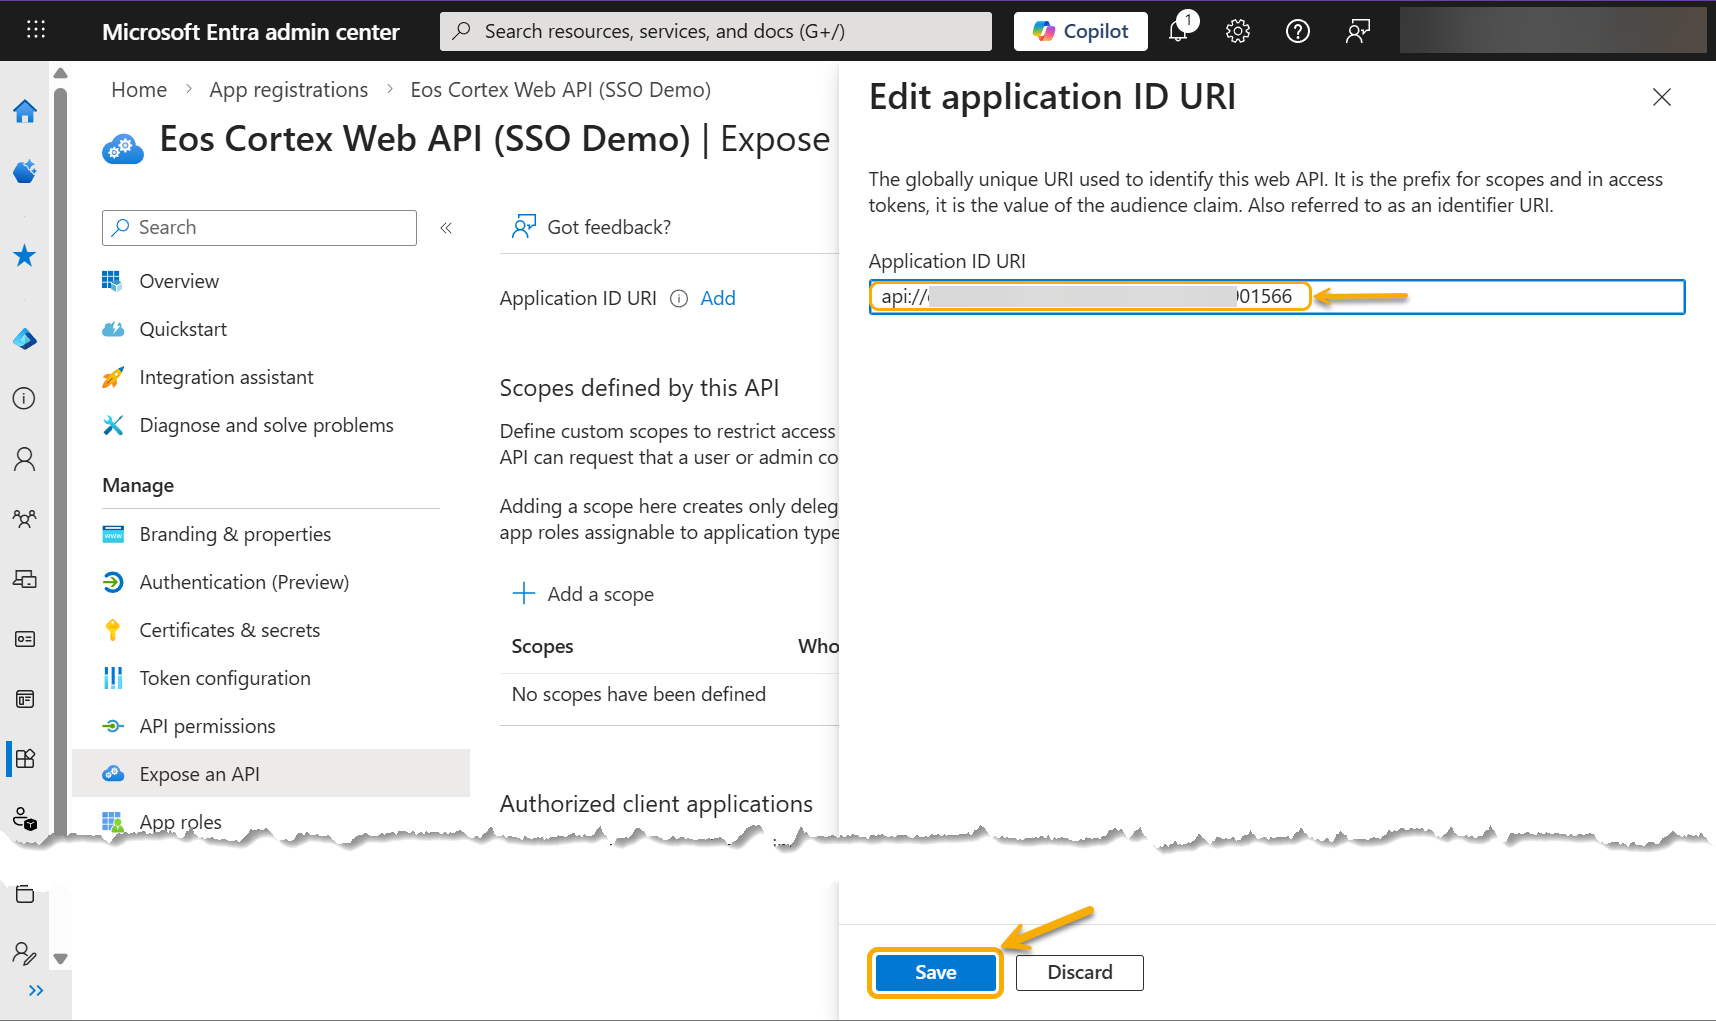Open the help question mark

(x=1298, y=31)
